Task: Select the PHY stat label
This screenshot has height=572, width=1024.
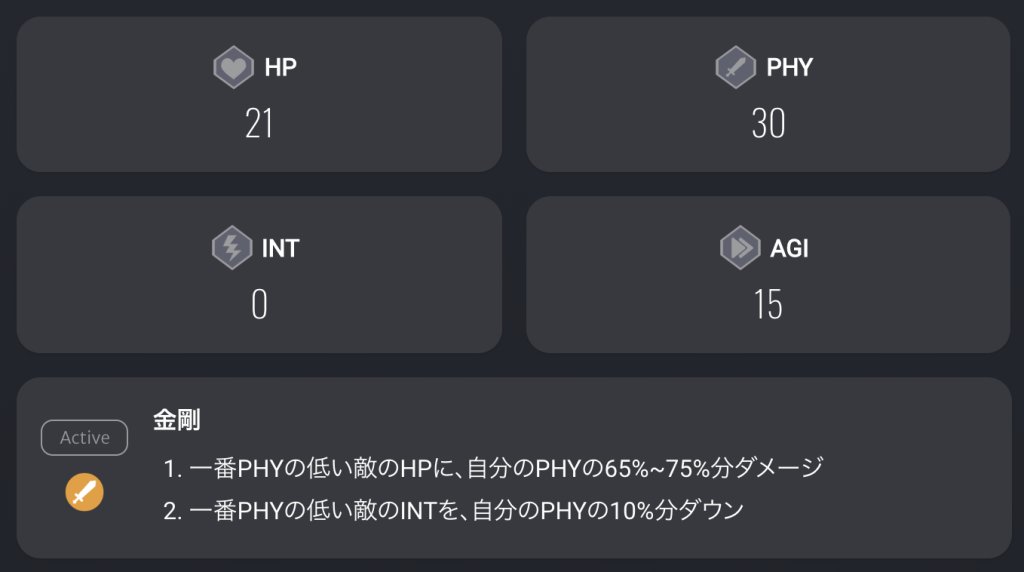Action: (x=789, y=68)
